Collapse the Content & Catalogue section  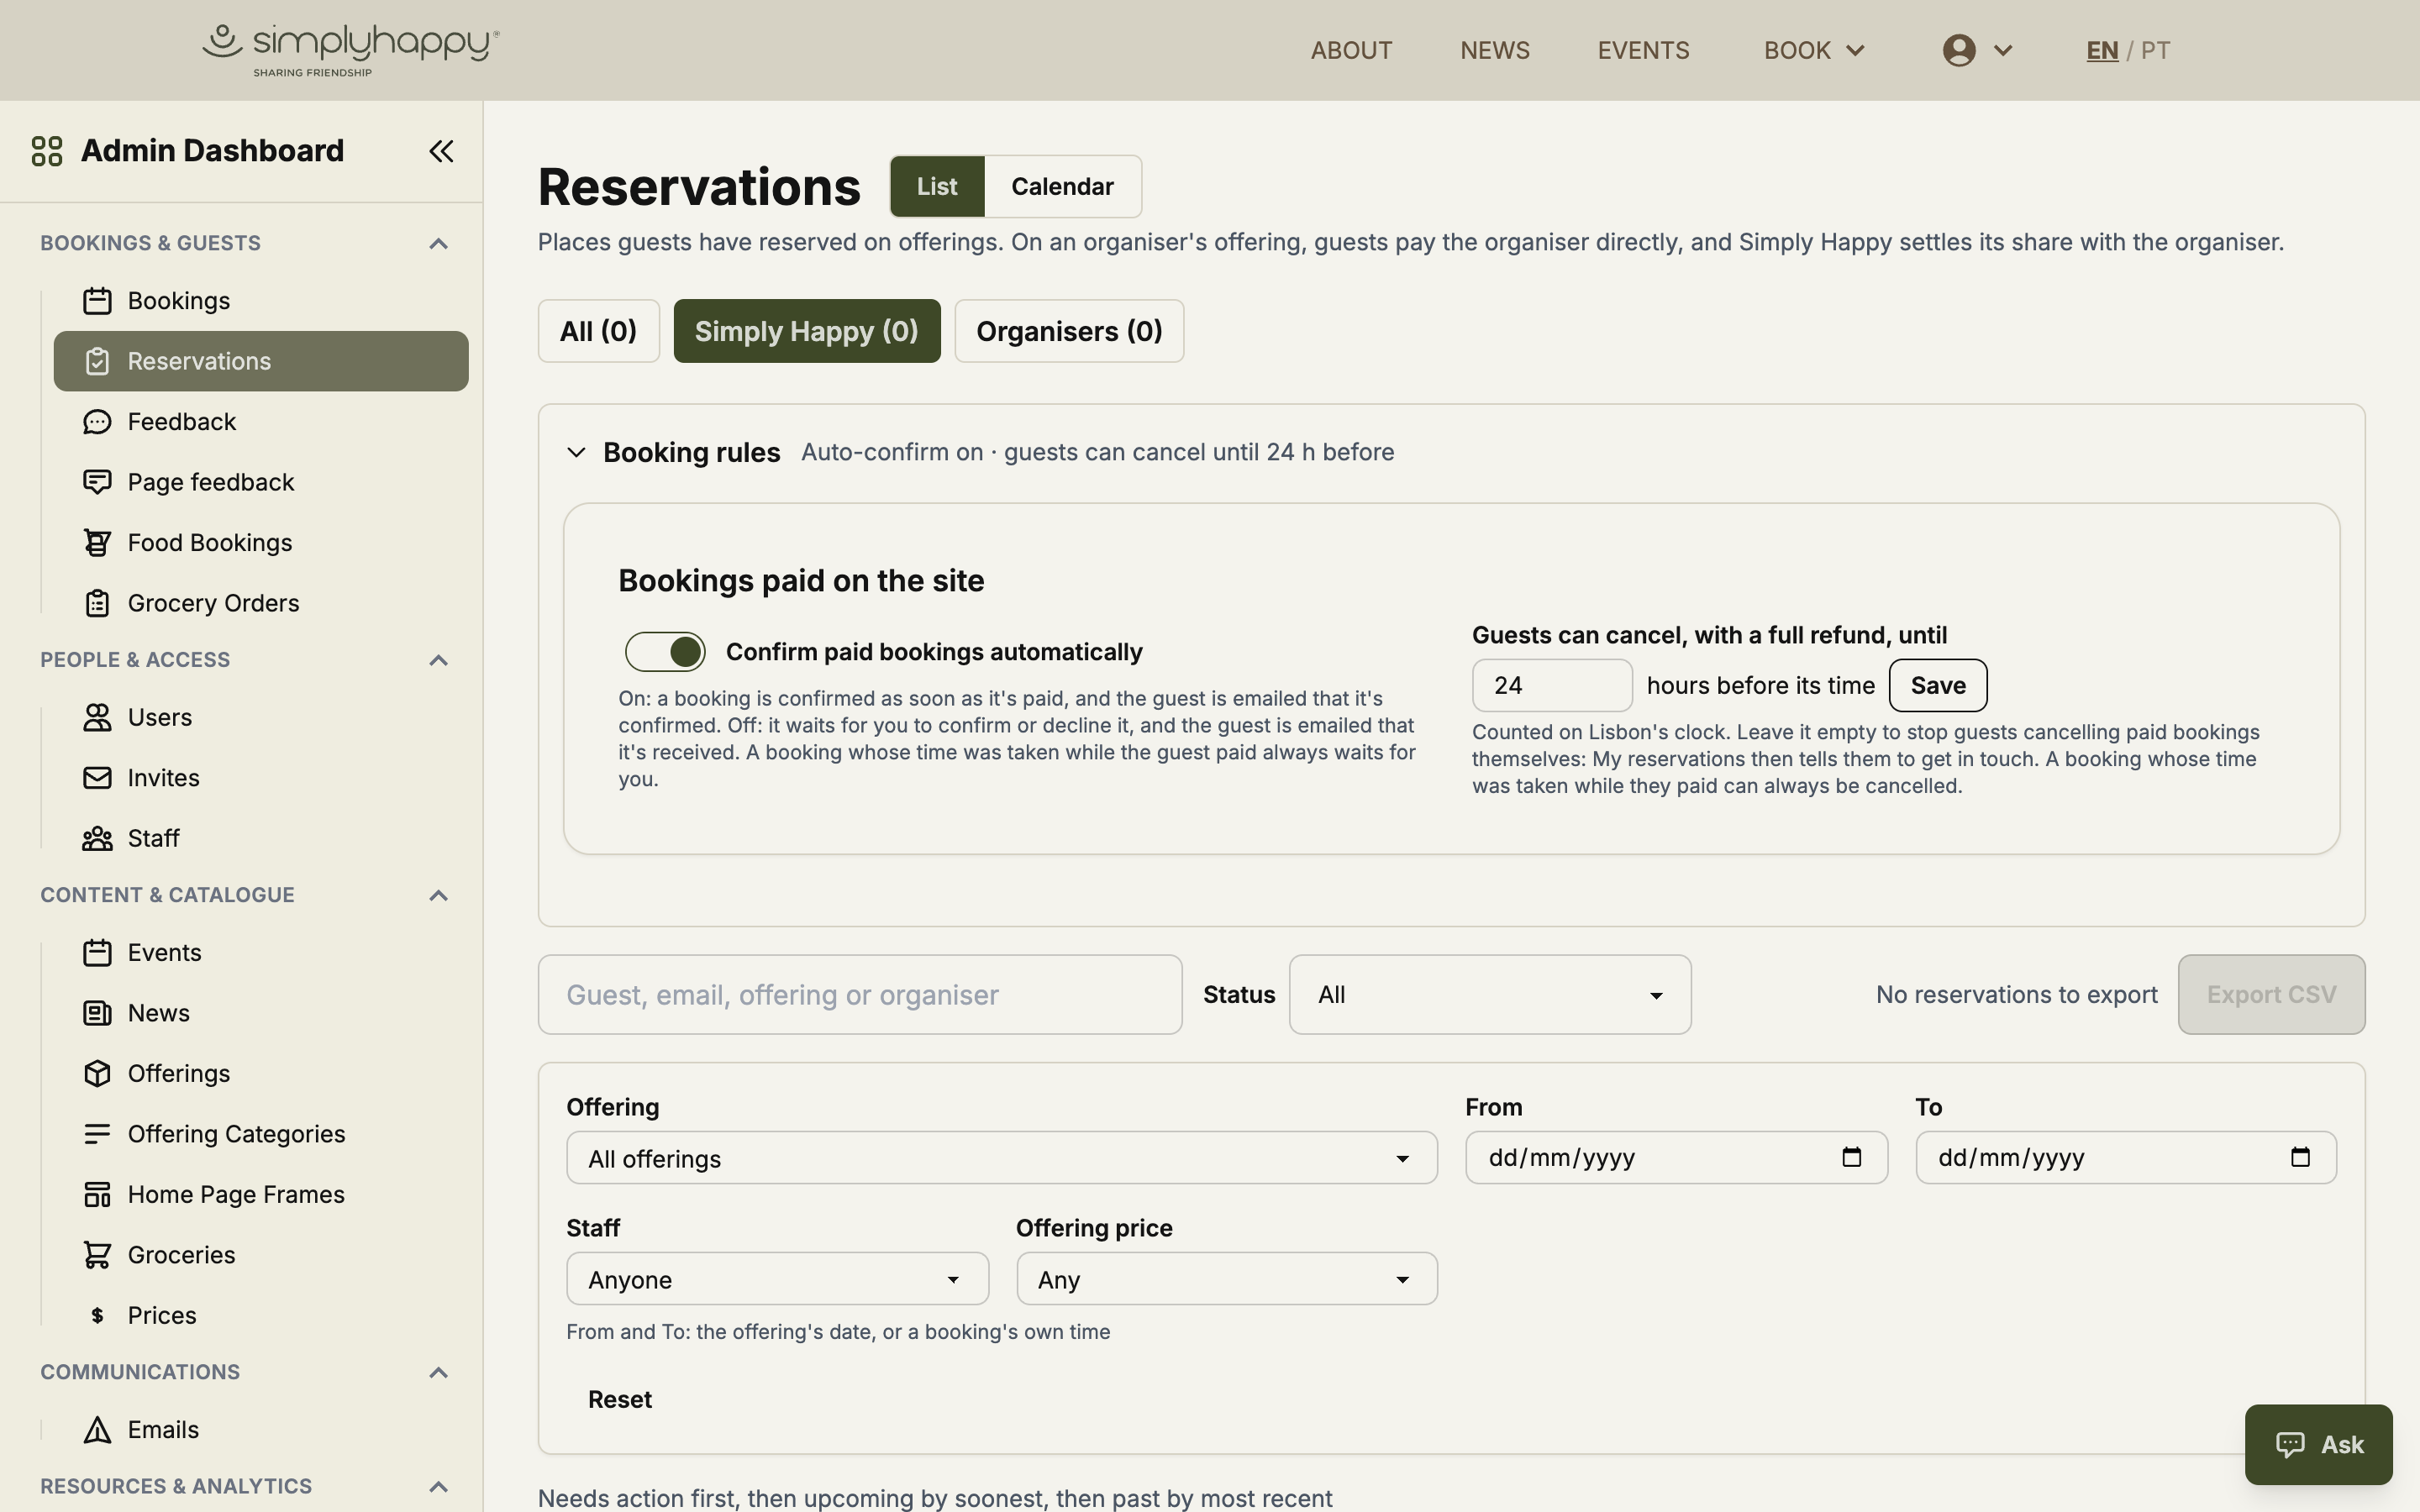coord(438,895)
